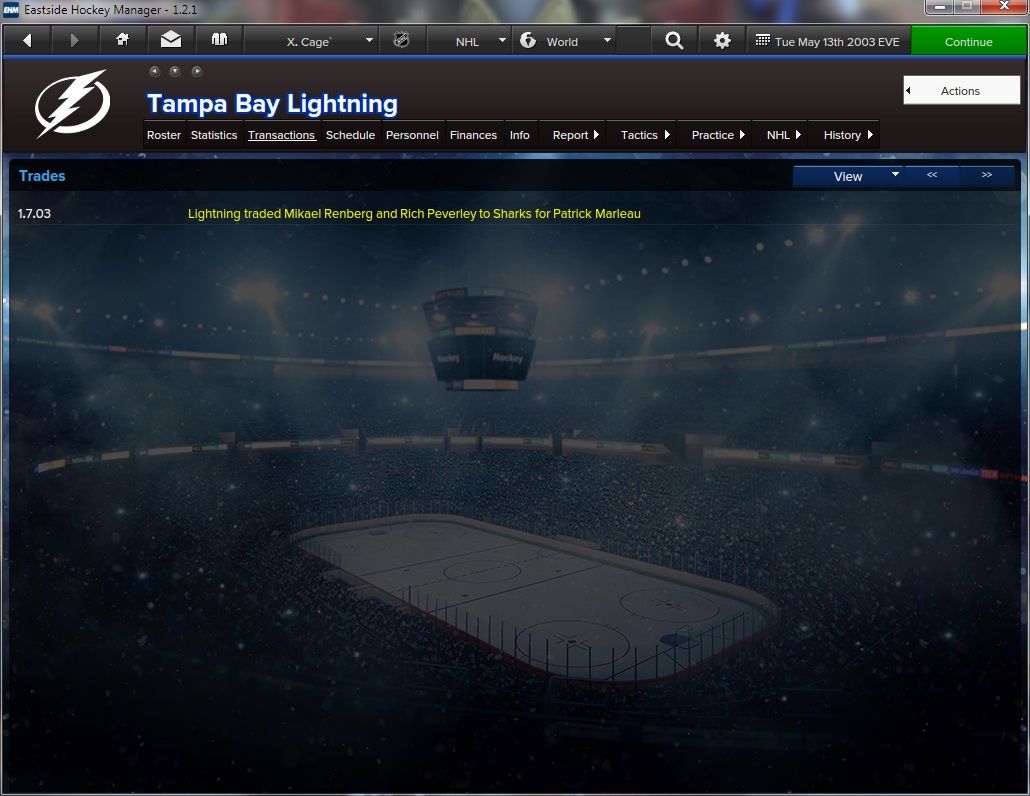Expand the Tactics submenu
Screen dimensions: 1030x796
642,135
